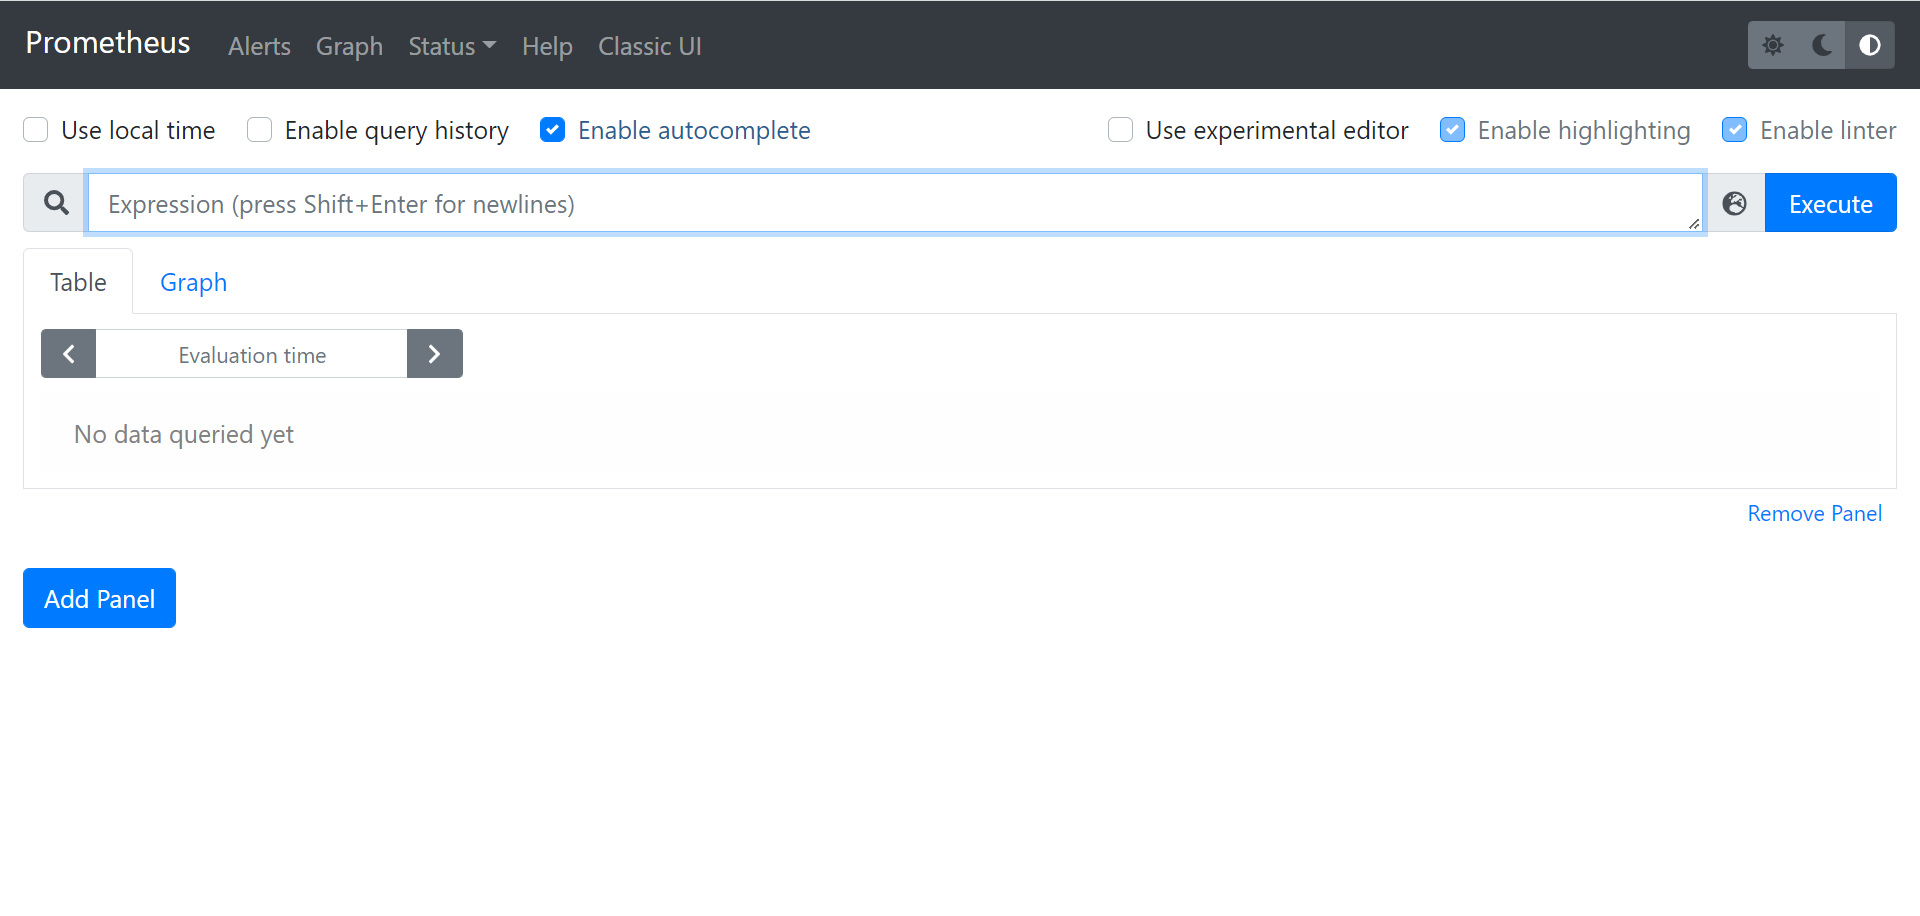Screen dimensions: 1920x916
Task: Switch to dark theme moon icon
Action: 1822,45
